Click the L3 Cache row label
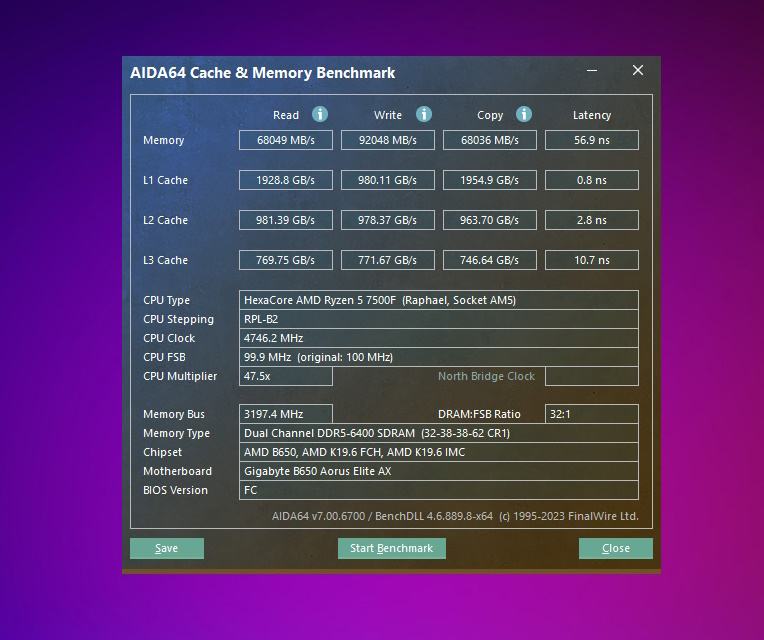The width and height of the screenshot is (764, 640). pos(165,260)
